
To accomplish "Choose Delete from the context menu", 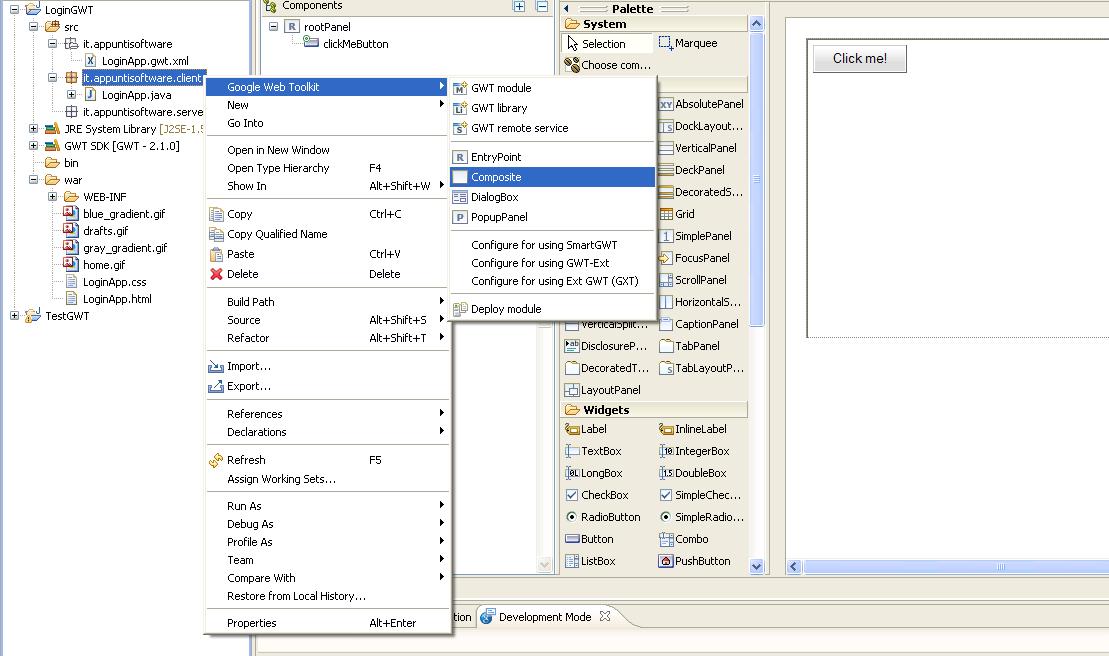I will point(328,274).
